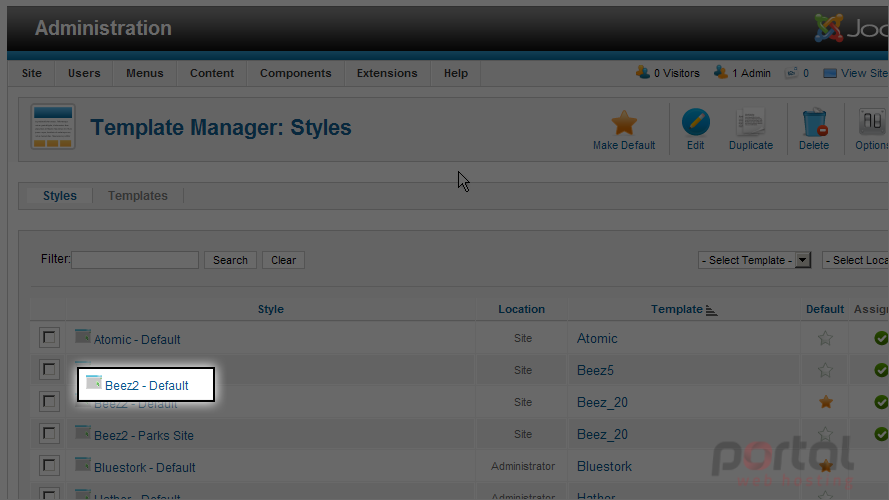This screenshot has height=500, width=889.
Task: Select the Beez2 - Parks Site checkbox
Action: click(49, 434)
